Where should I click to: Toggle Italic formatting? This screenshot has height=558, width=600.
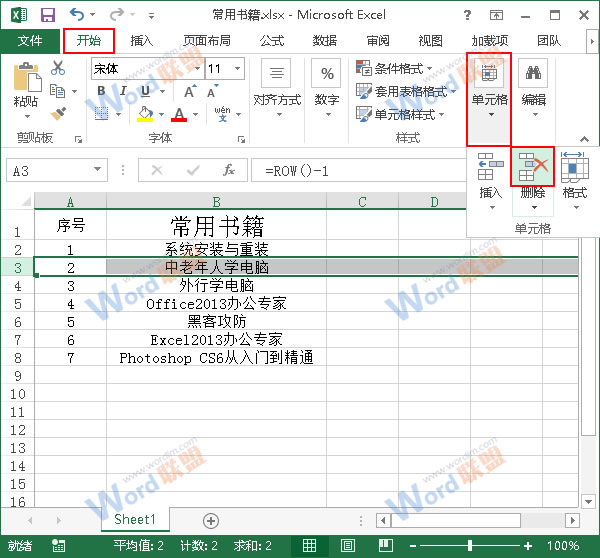pyautogui.click(x=123, y=92)
